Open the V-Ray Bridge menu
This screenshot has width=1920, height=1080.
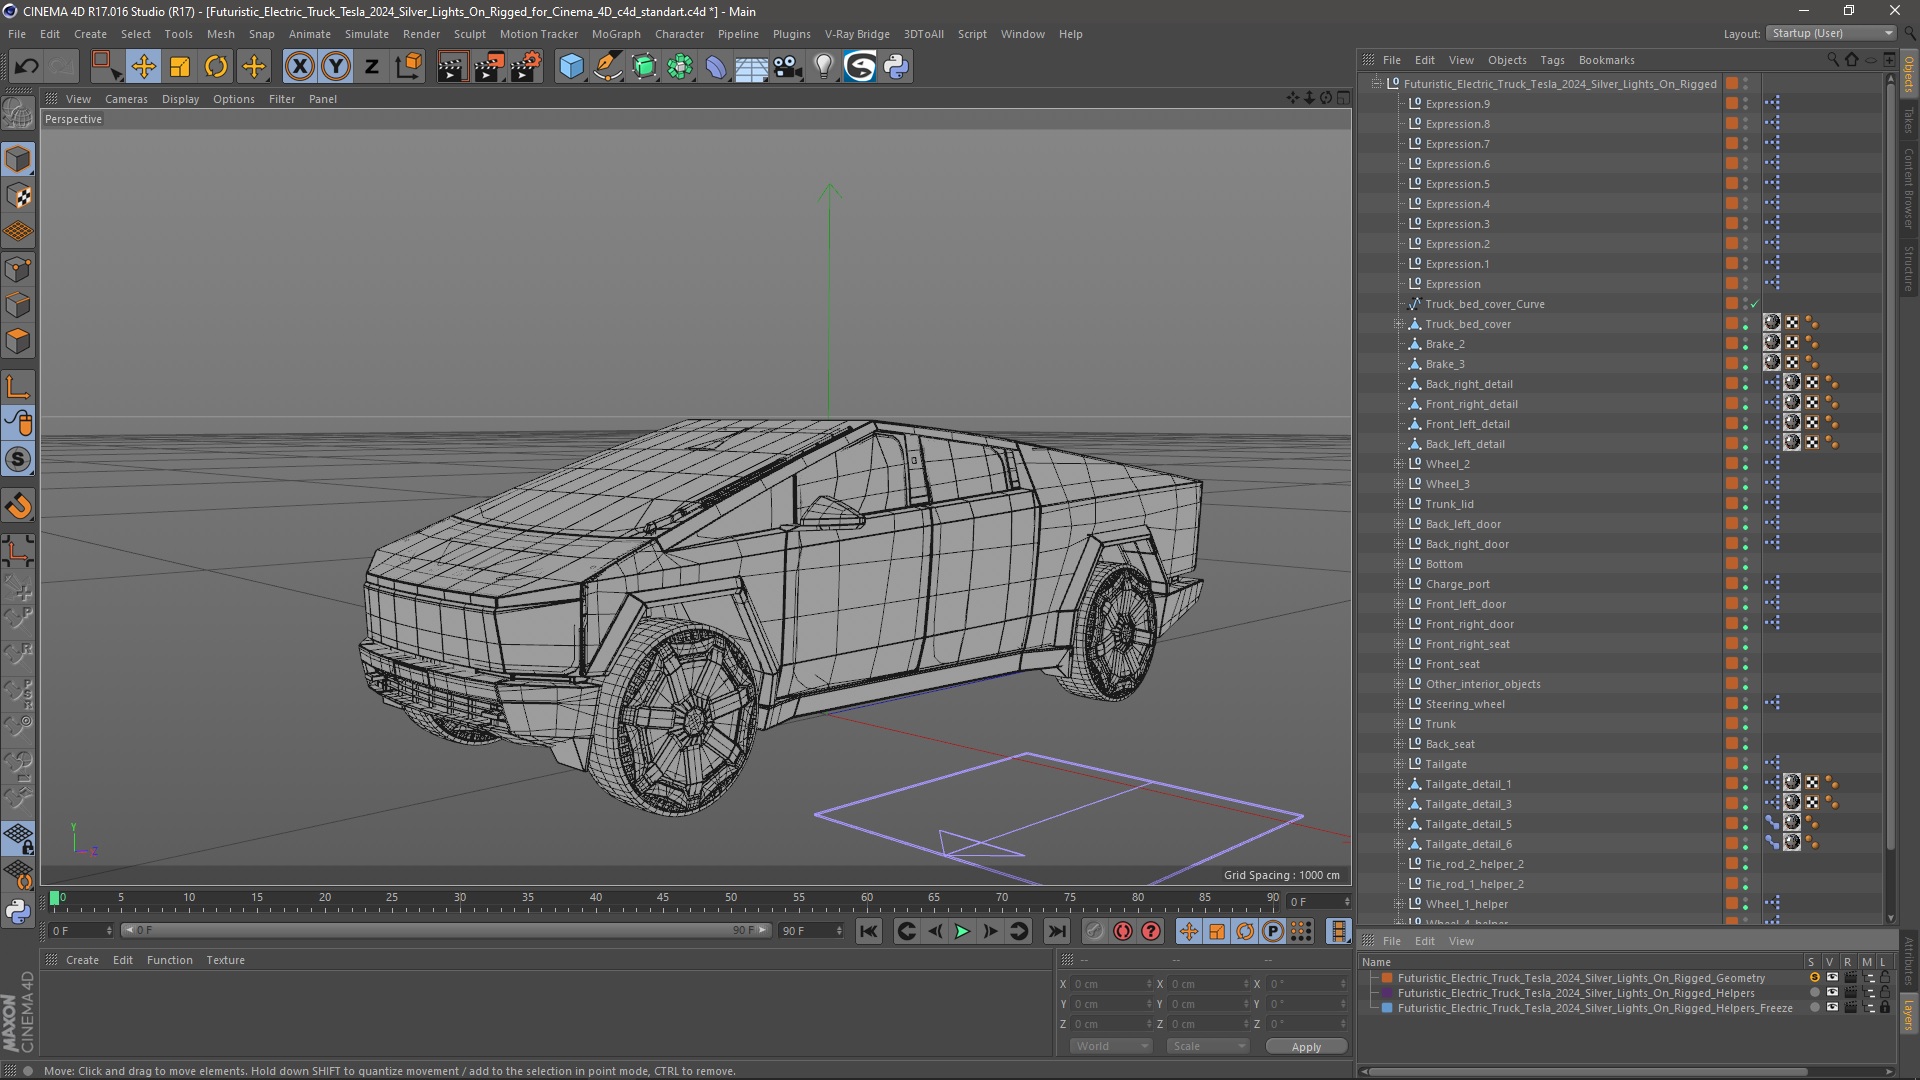[857, 34]
